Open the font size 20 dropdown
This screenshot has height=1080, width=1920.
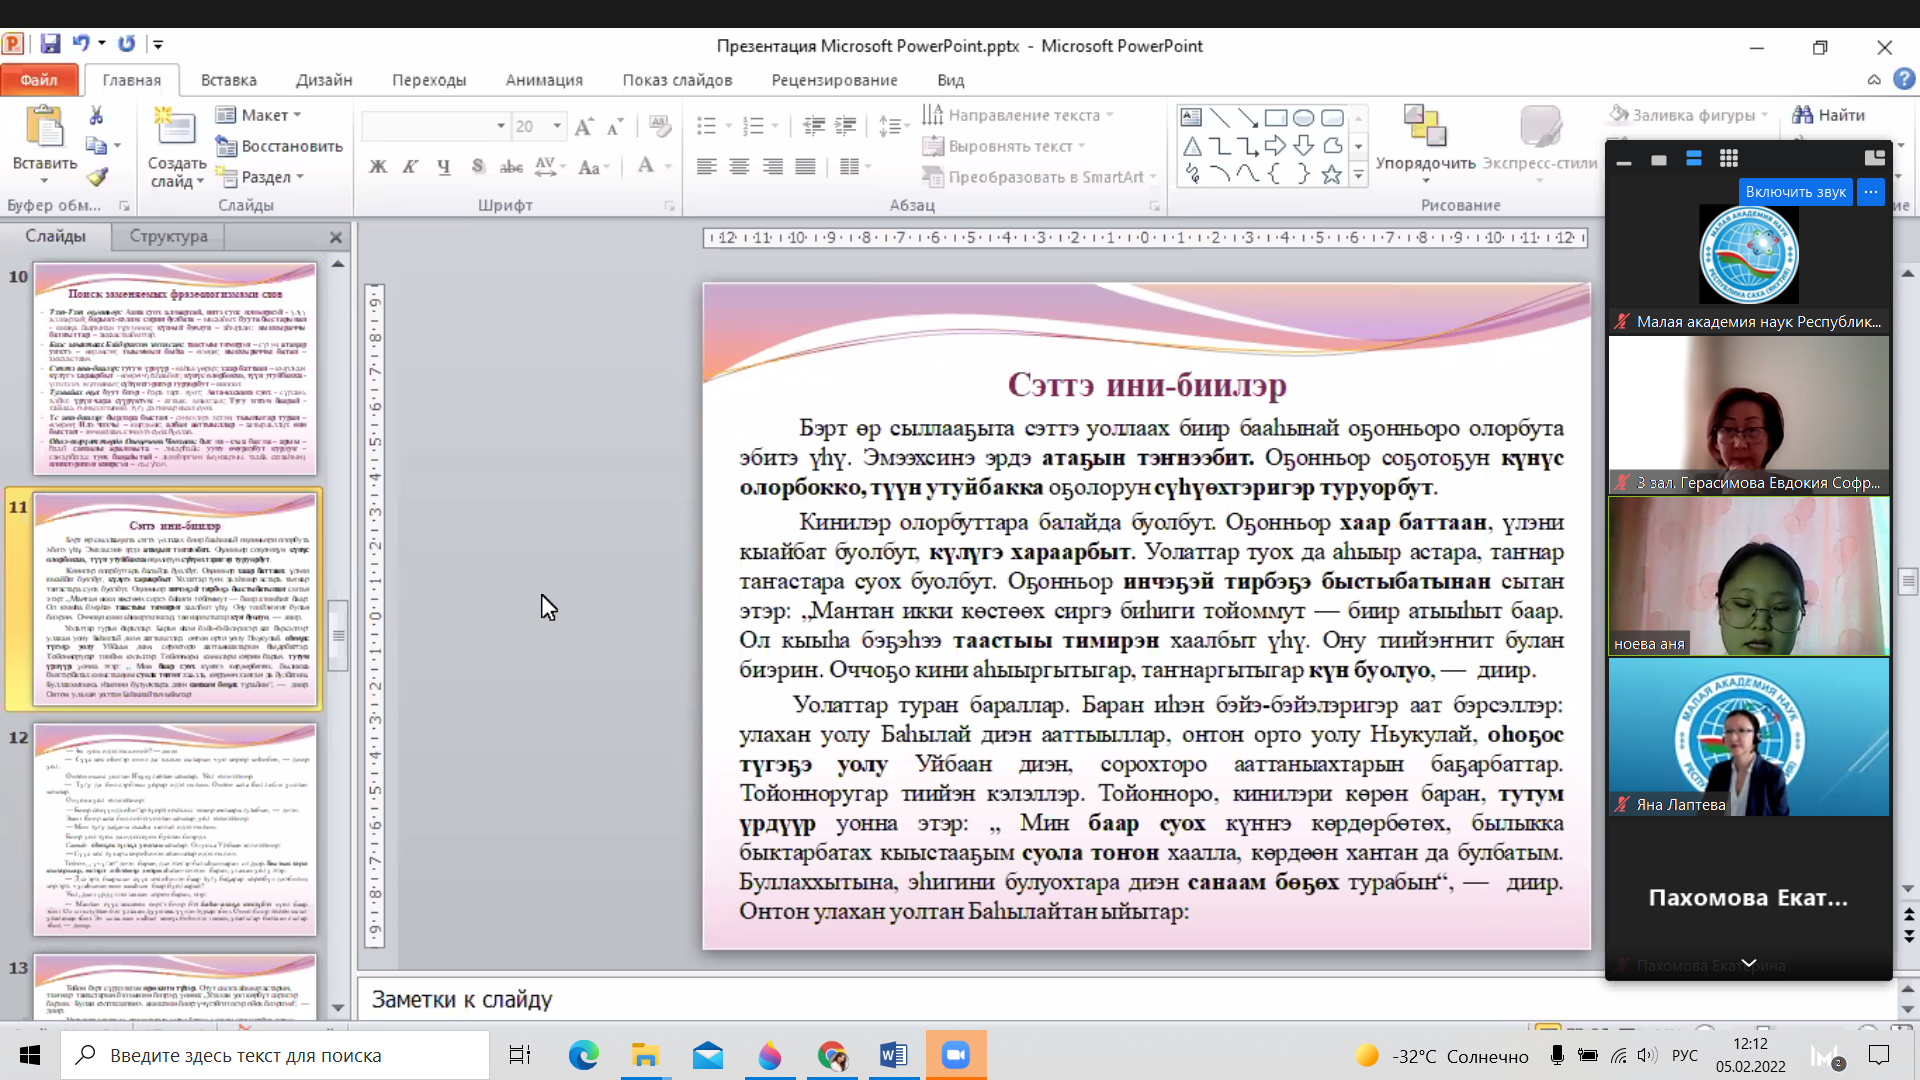coord(557,126)
